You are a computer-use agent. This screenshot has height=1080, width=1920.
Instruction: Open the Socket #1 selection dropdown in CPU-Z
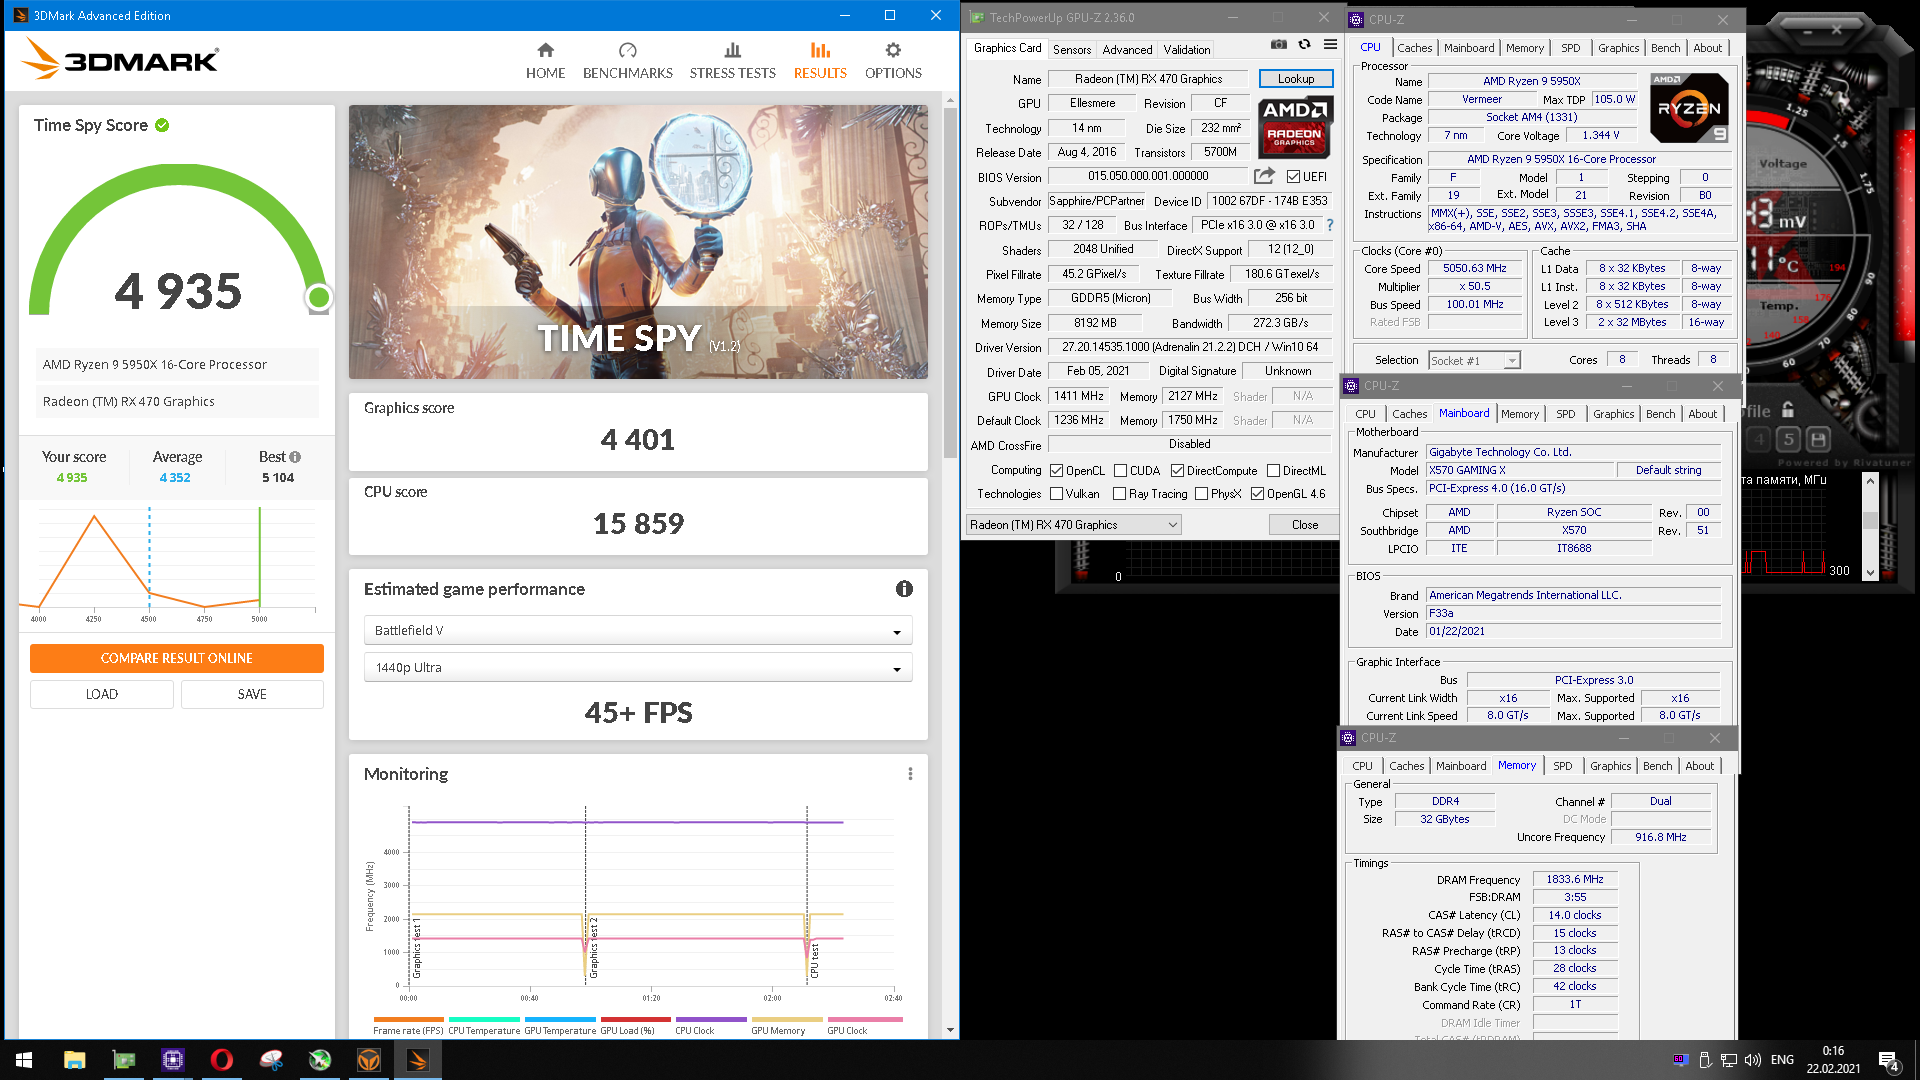[x=1474, y=361]
